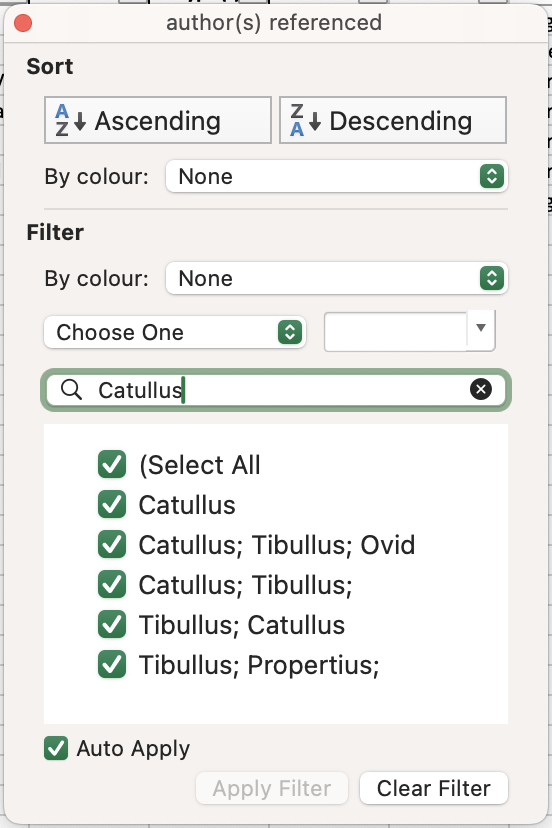Click the magnifying glass search icon
The width and height of the screenshot is (552, 828).
[x=71, y=390]
